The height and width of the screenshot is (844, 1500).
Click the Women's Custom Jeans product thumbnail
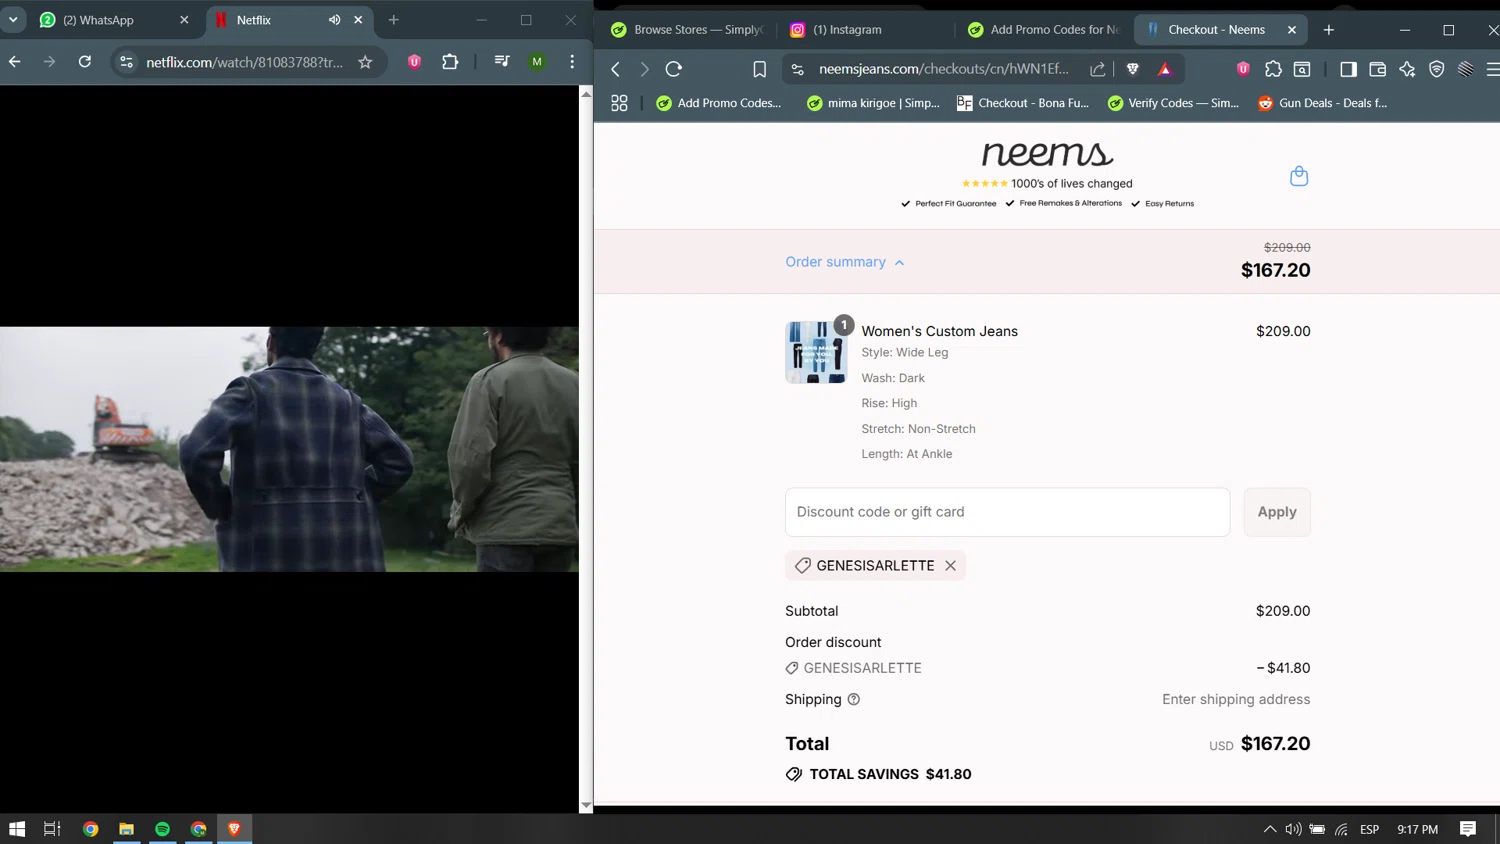pyautogui.click(x=816, y=352)
